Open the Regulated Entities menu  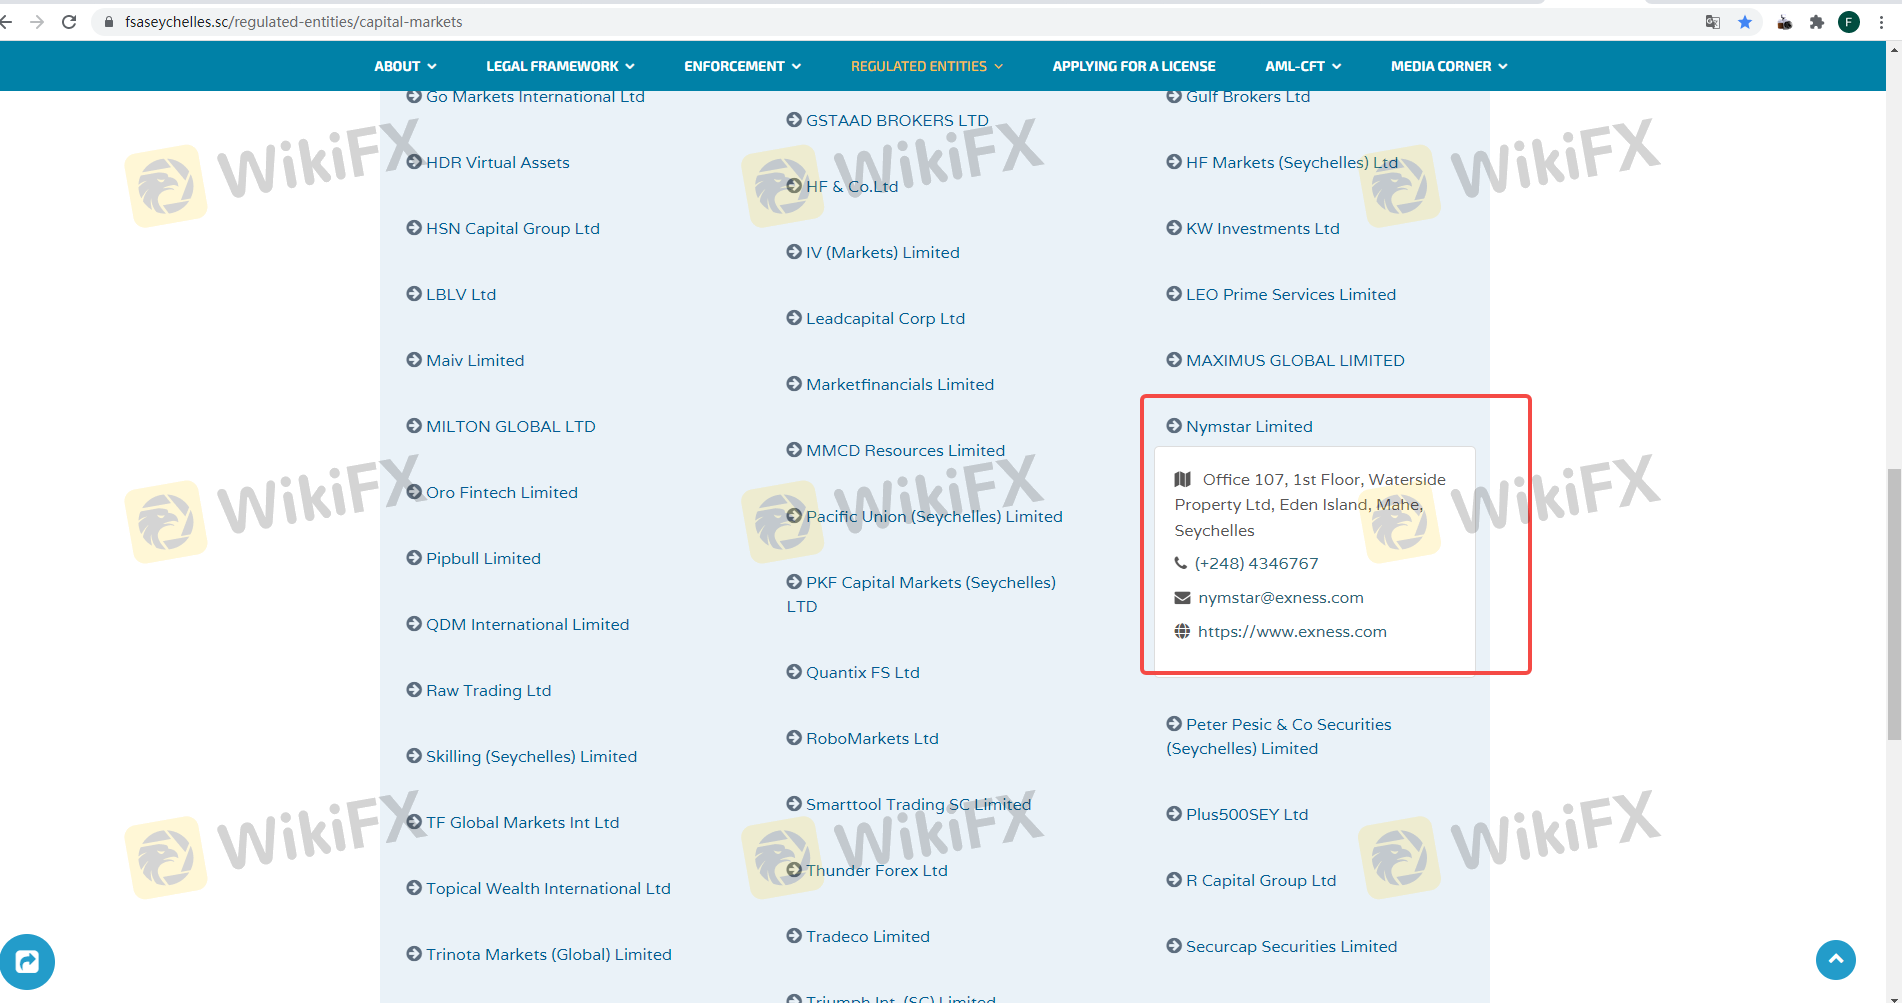pyautogui.click(x=926, y=66)
